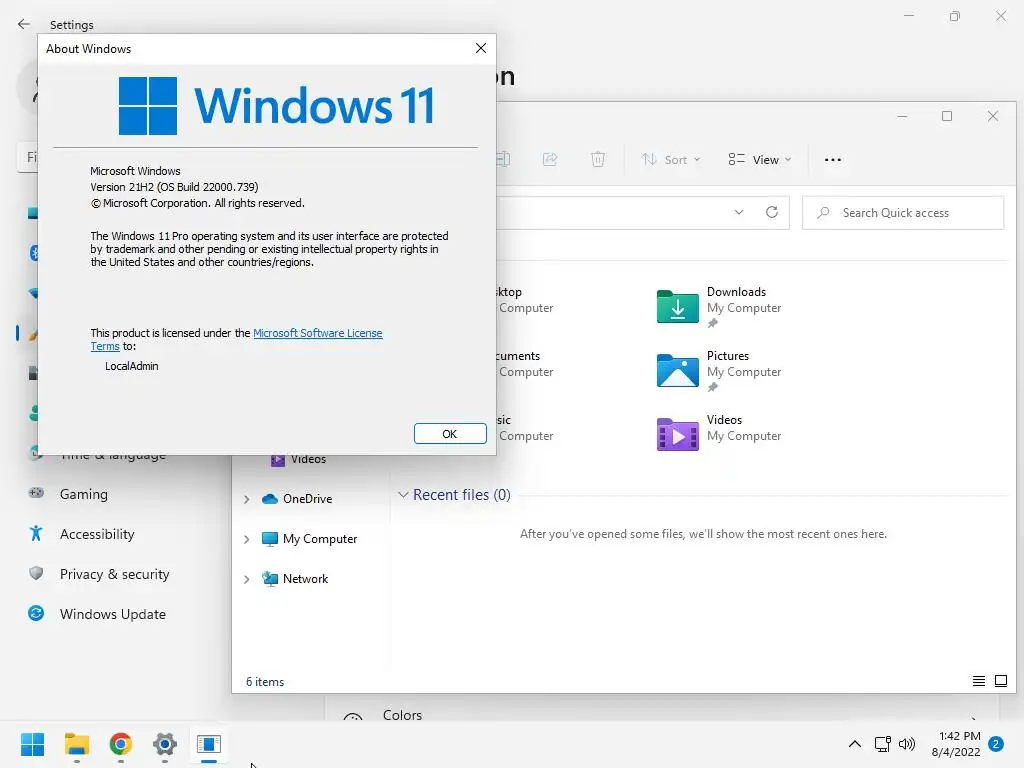This screenshot has height=768, width=1024.
Task: Expand My Computer in navigation pane
Action: (246, 539)
